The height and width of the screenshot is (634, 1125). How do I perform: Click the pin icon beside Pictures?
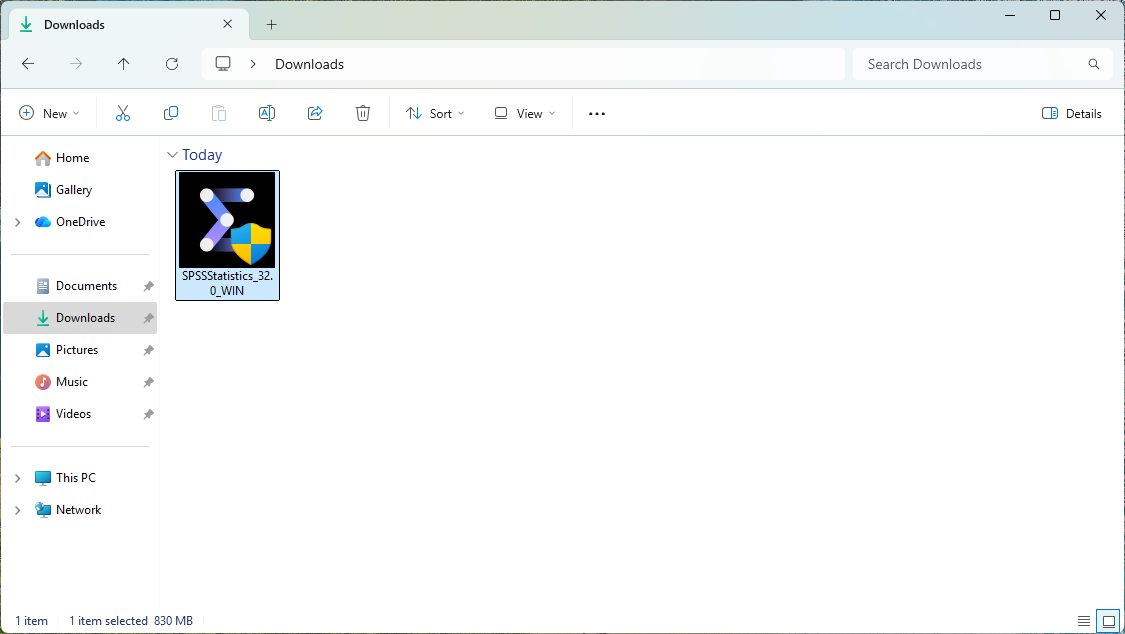(149, 350)
